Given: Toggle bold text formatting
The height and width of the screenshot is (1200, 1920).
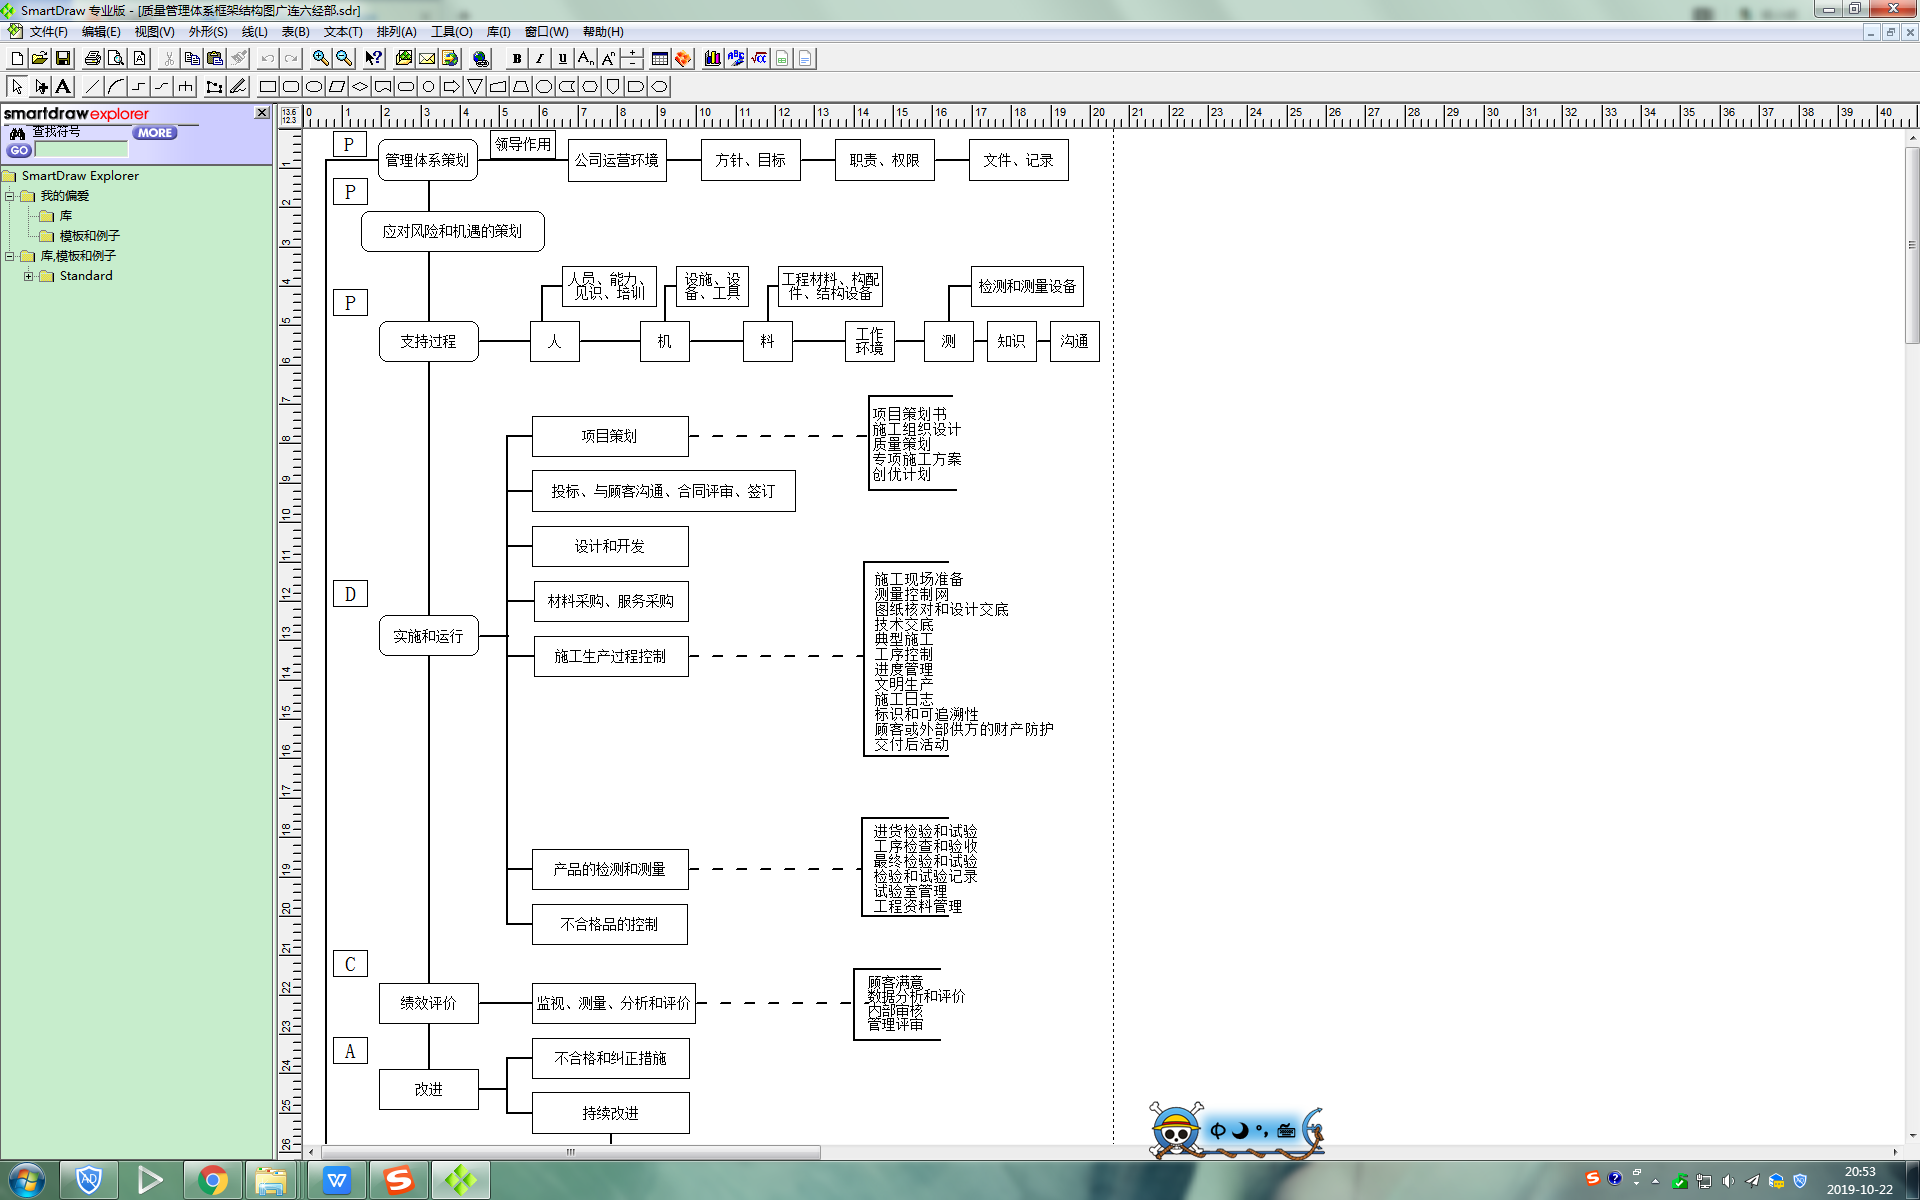Looking at the screenshot, I should point(517,59).
